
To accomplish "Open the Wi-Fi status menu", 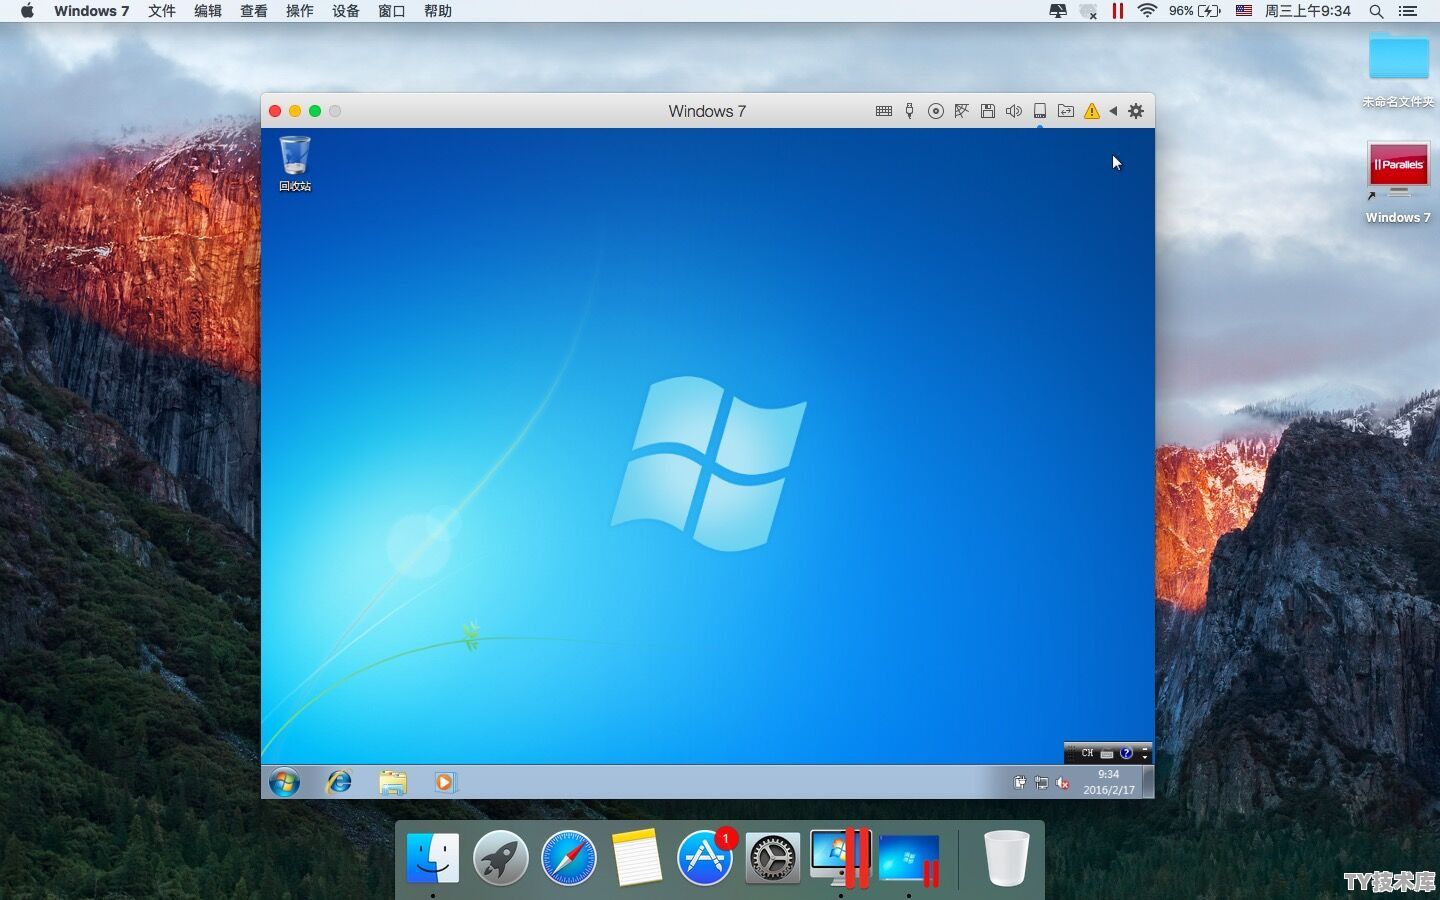I will pos(1147,11).
